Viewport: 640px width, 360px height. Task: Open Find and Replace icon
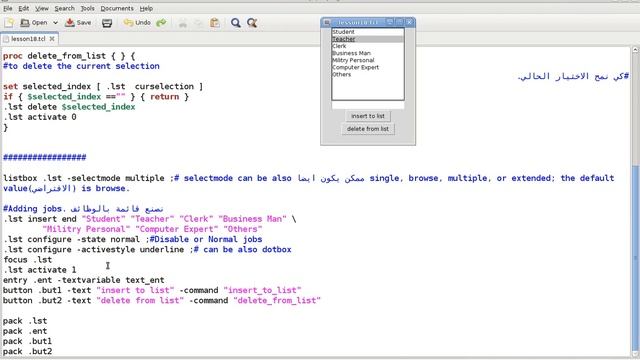pyautogui.click(x=252, y=23)
